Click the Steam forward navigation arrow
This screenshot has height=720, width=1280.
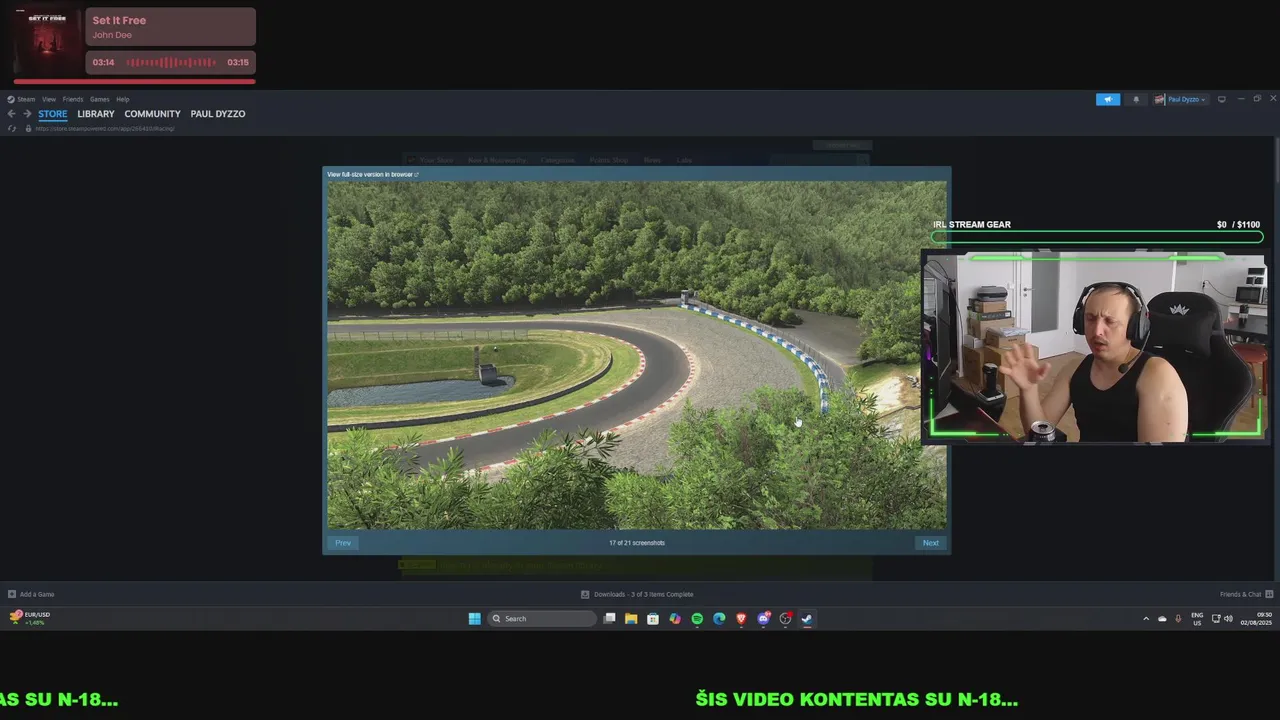pos(27,114)
